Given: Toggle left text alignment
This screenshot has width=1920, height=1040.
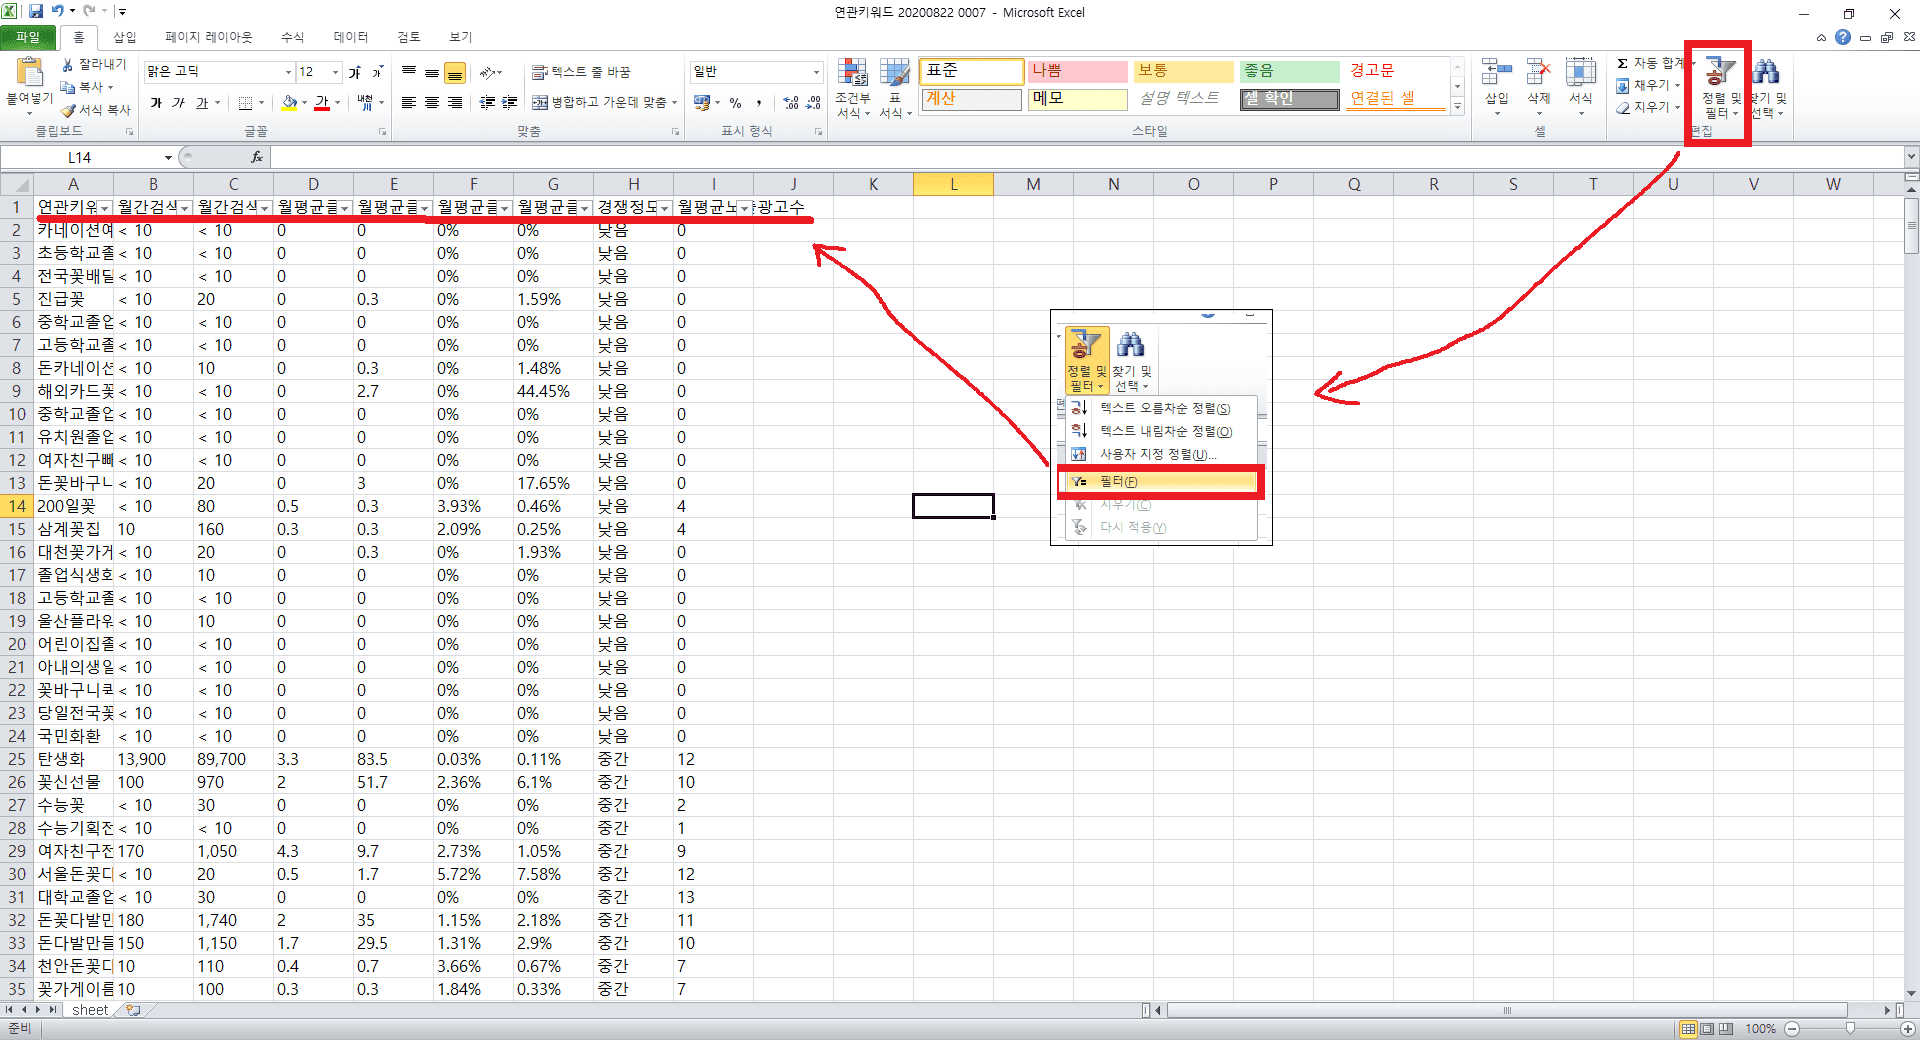Looking at the screenshot, I should pos(409,102).
